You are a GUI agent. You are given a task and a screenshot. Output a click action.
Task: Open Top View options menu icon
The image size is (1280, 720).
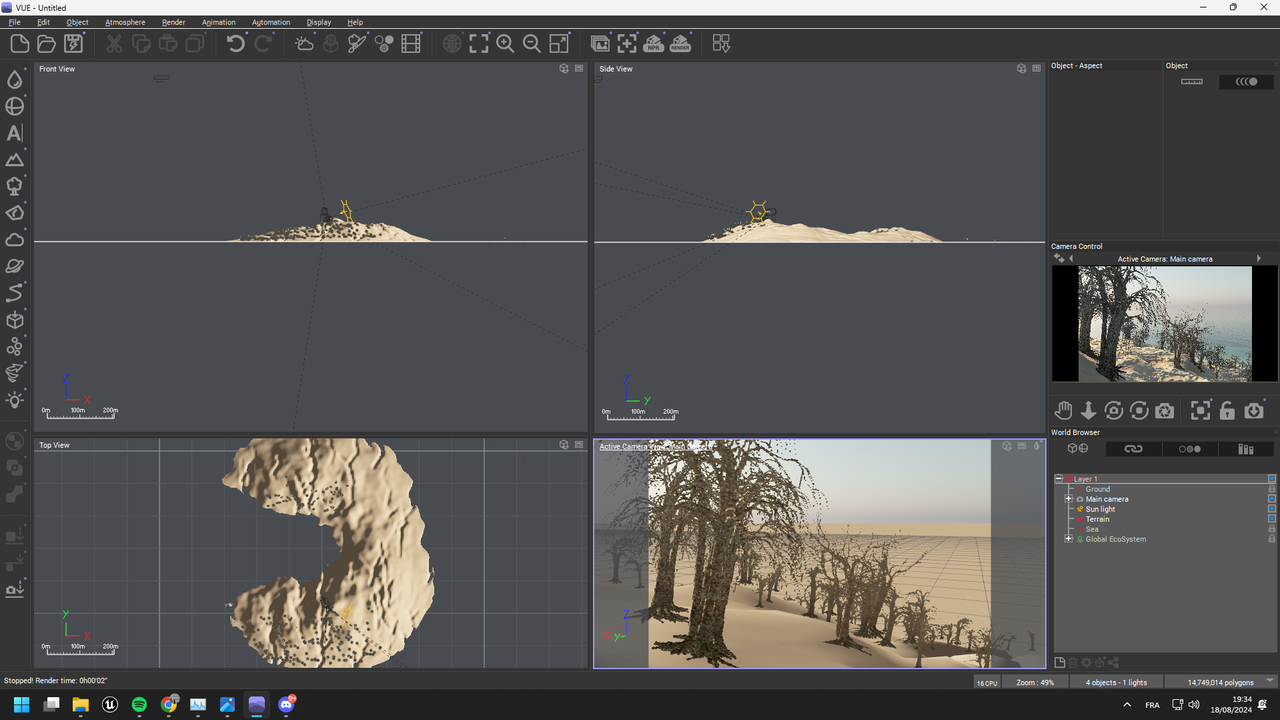pos(579,445)
